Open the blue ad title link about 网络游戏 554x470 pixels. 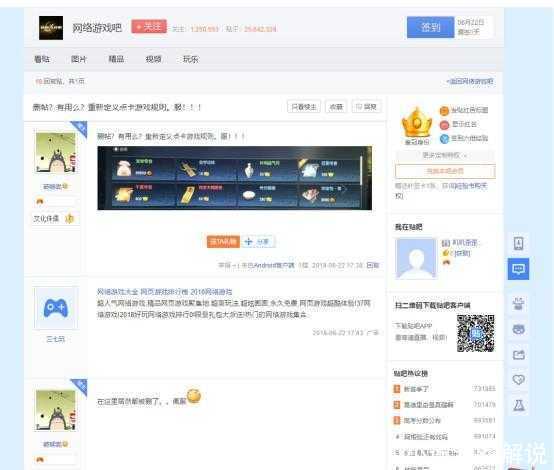click(x=165, y=292)
